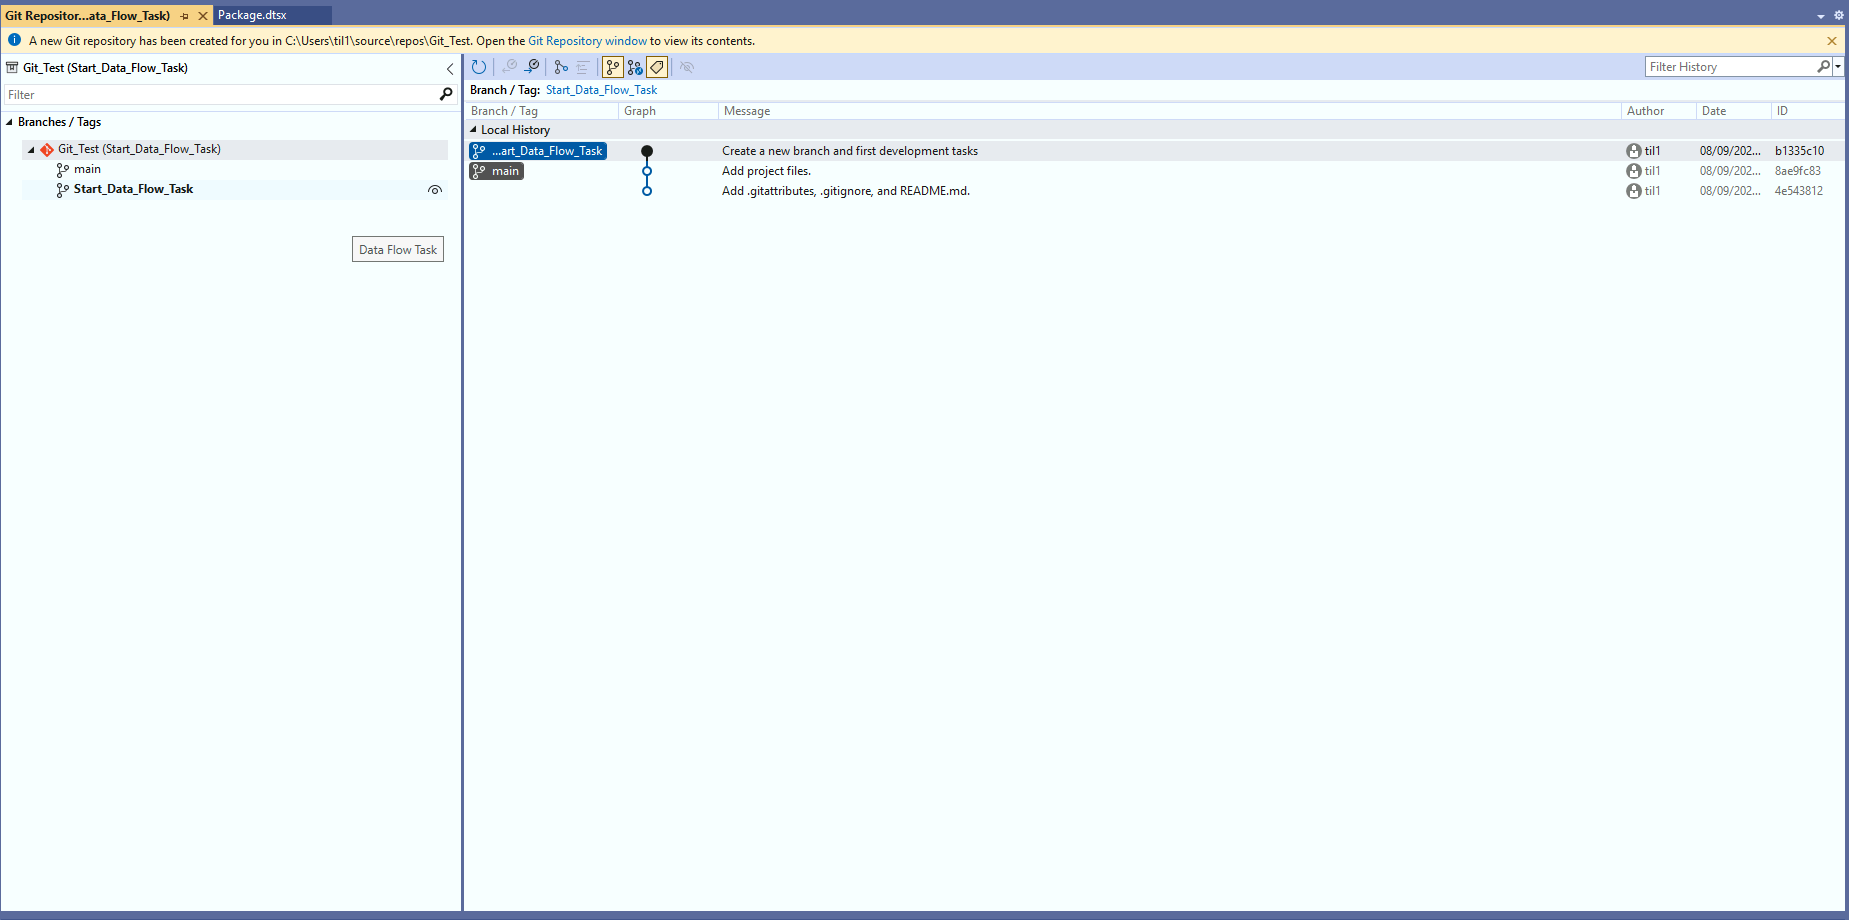The width and height of the screenshot is (1849, 920).
Task: Refresh the Git history view
Action: [479, 67]
